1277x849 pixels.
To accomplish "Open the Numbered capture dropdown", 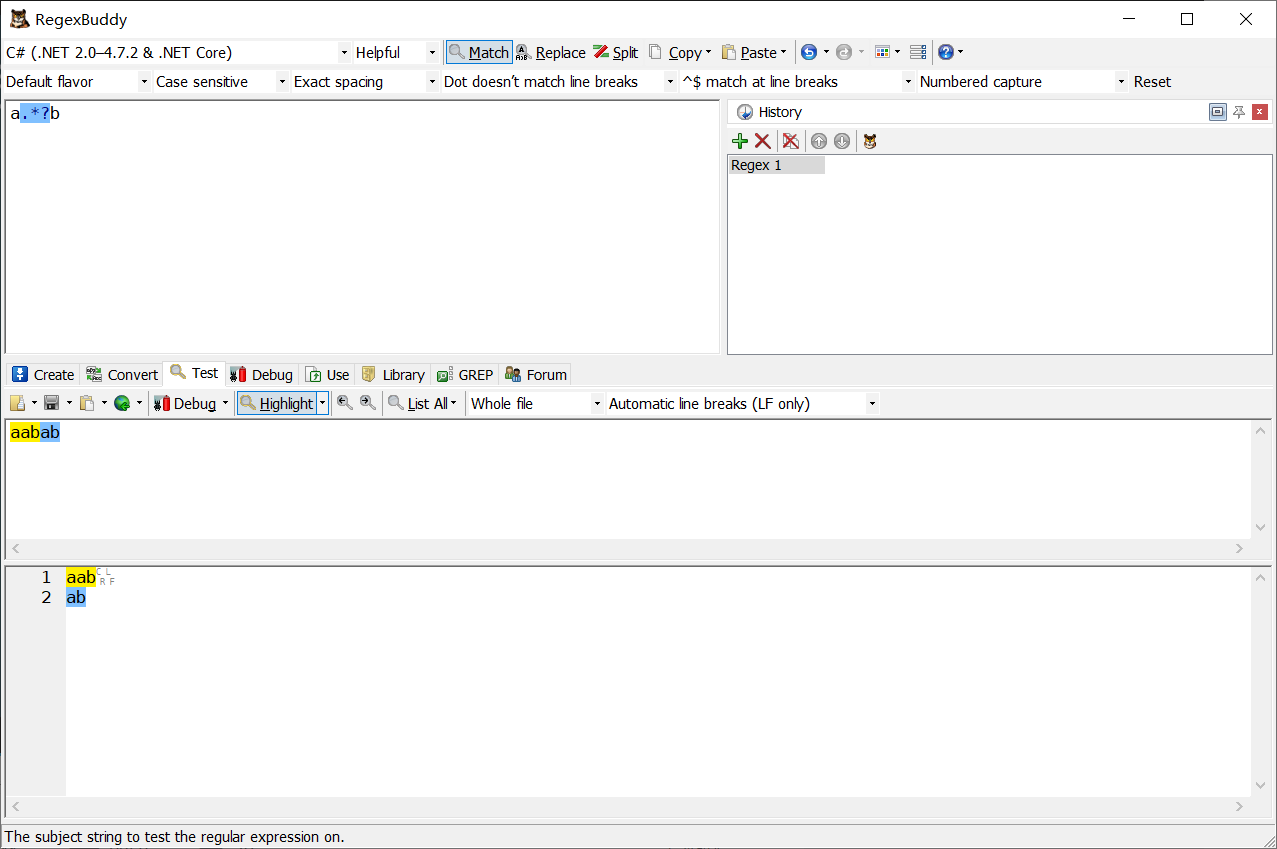I will (x=1122, y=82).
